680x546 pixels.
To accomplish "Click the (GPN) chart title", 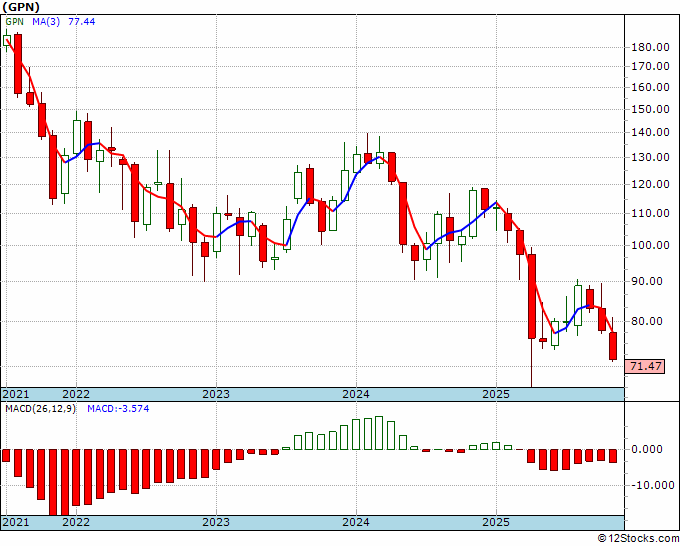I will click(21, 7).
